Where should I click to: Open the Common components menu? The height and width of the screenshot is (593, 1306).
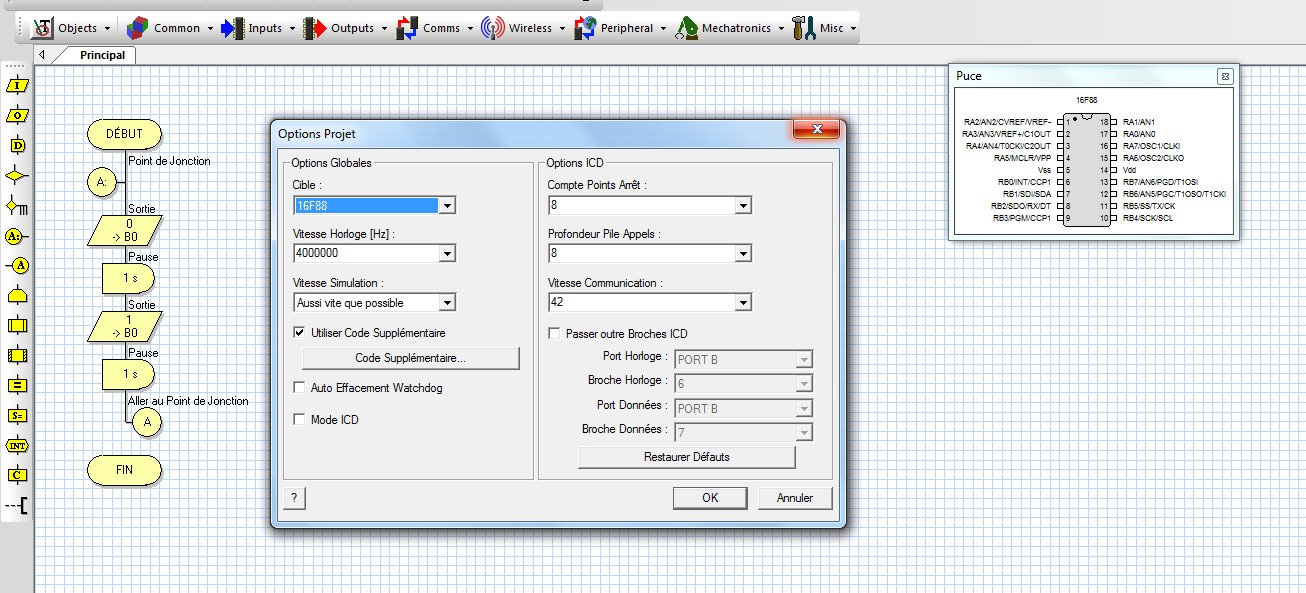(171, 28)
